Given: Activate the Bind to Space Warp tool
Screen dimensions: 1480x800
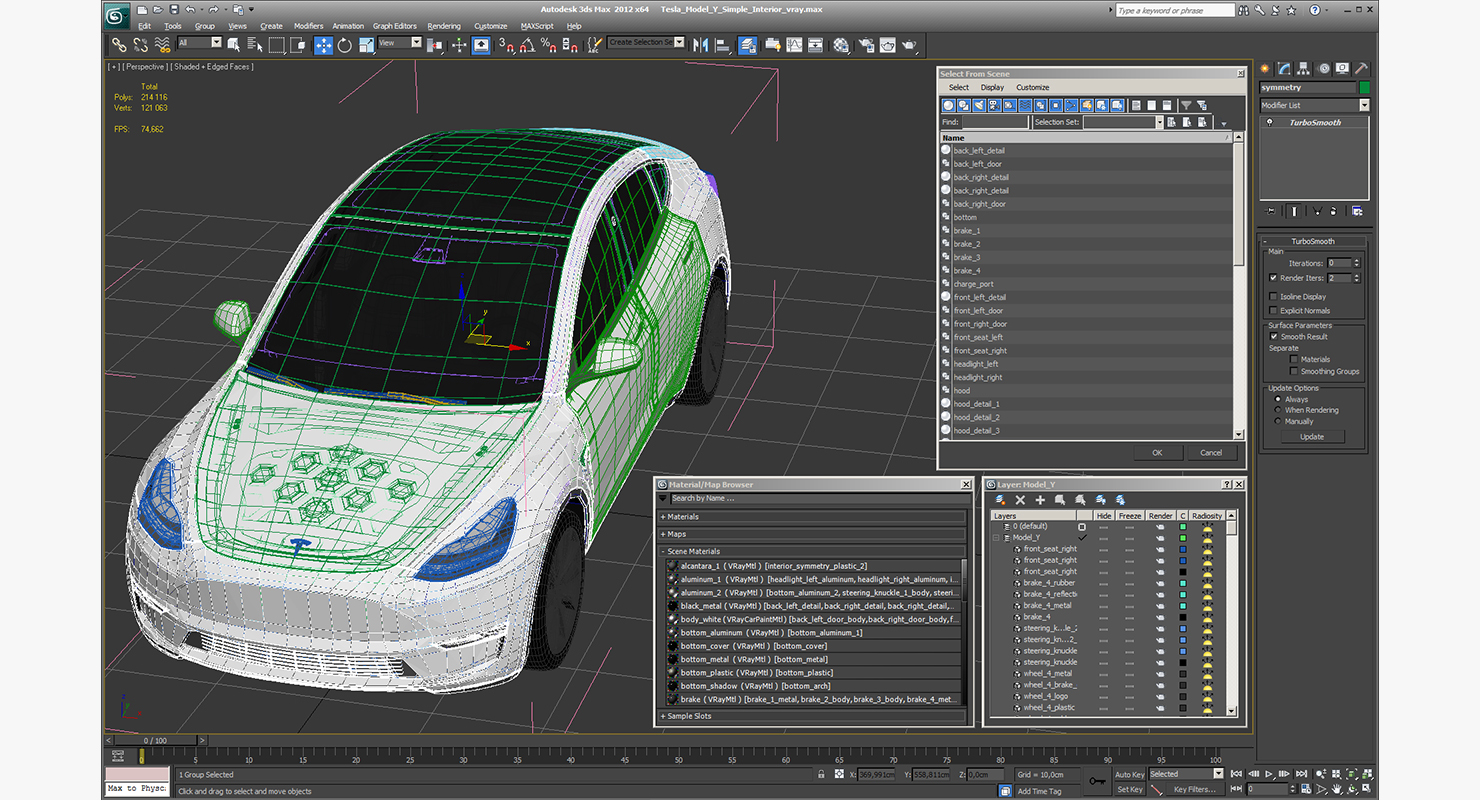Looking at the screenshot, I should [x=164, y=45].
